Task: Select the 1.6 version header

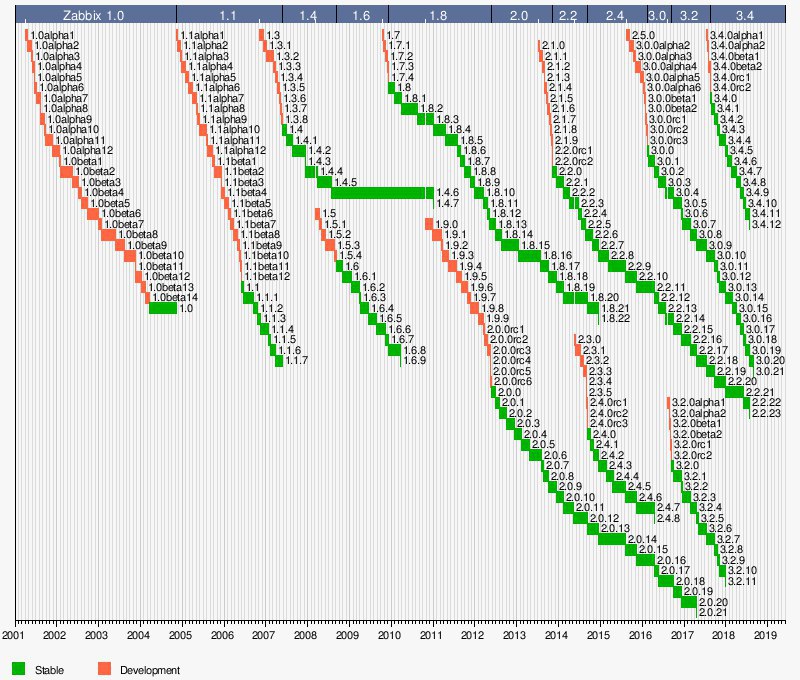Action: coord(362,15)
